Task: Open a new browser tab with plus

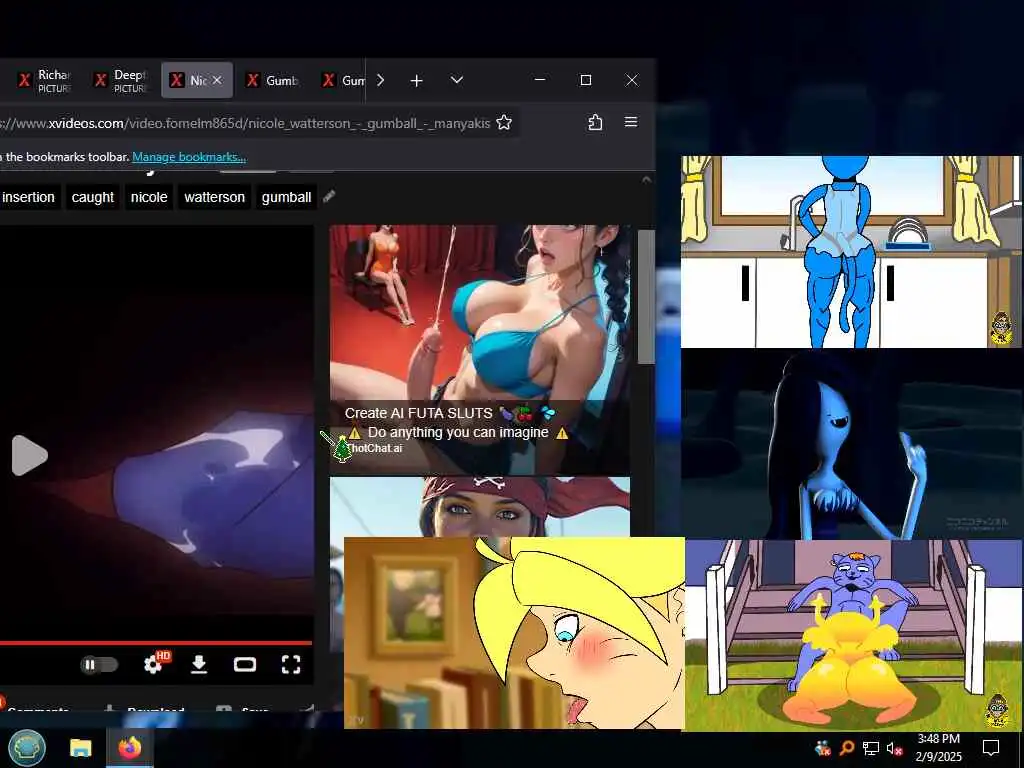Action: (417, 80)
